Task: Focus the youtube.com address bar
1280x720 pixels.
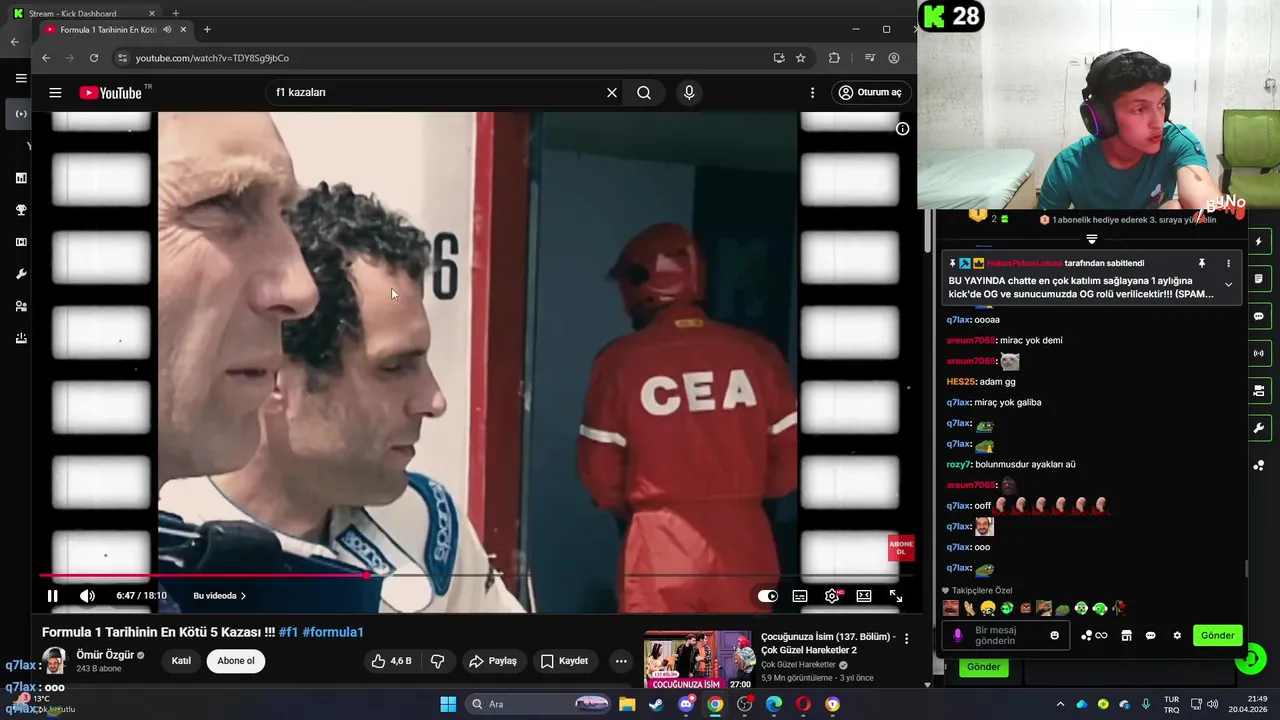Action: coord(440,58)
